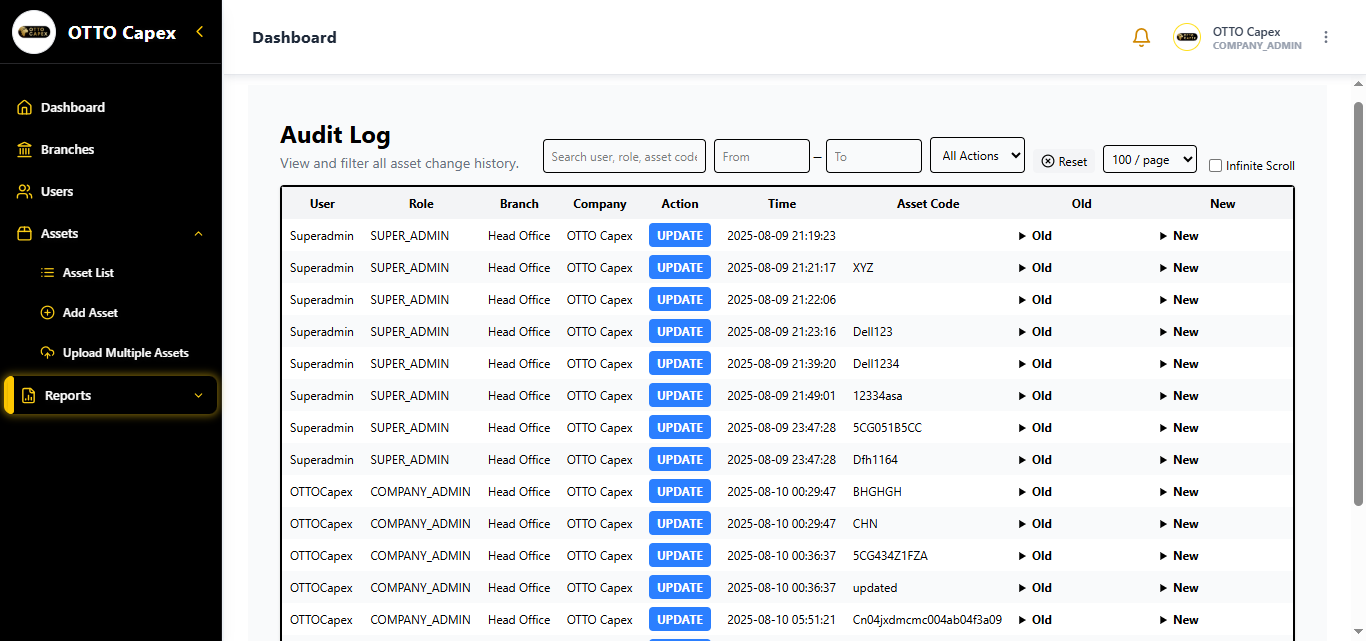Change page size using the 100/page dropdown

pyautogui.click(x=1149, y=158)
